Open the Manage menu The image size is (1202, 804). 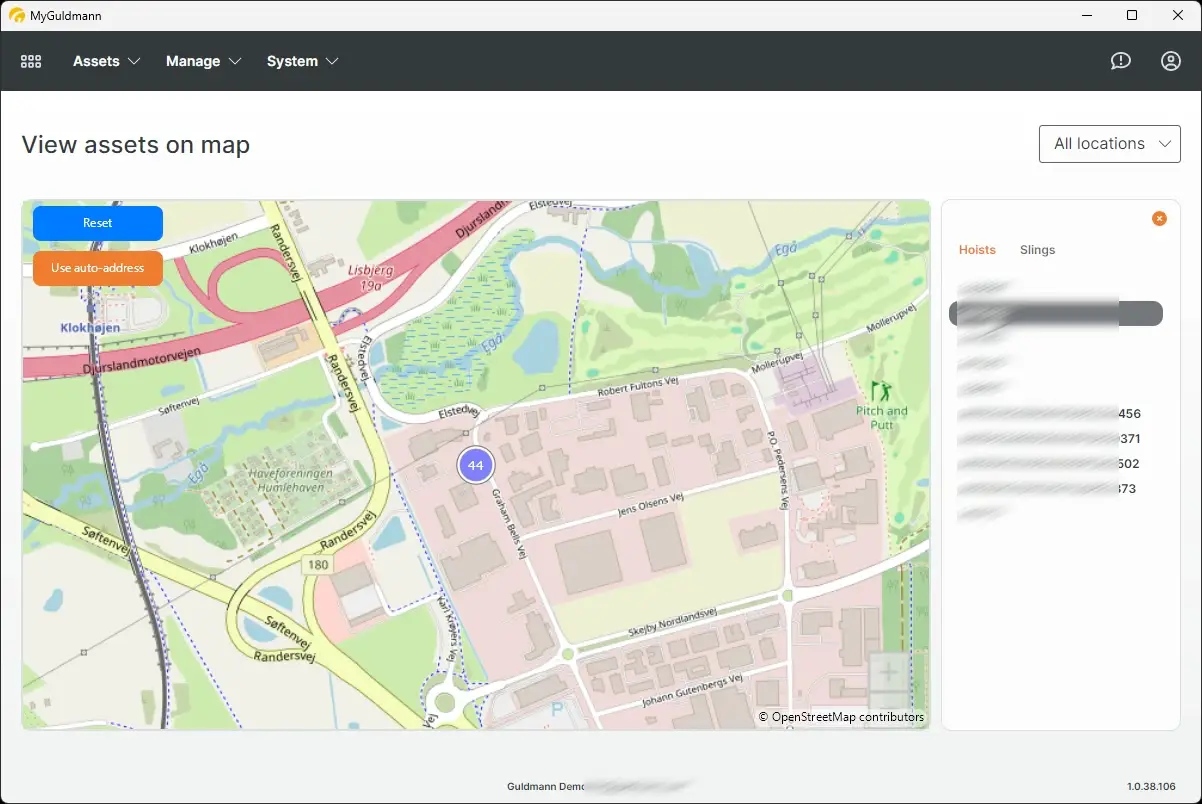pos(193,61)
